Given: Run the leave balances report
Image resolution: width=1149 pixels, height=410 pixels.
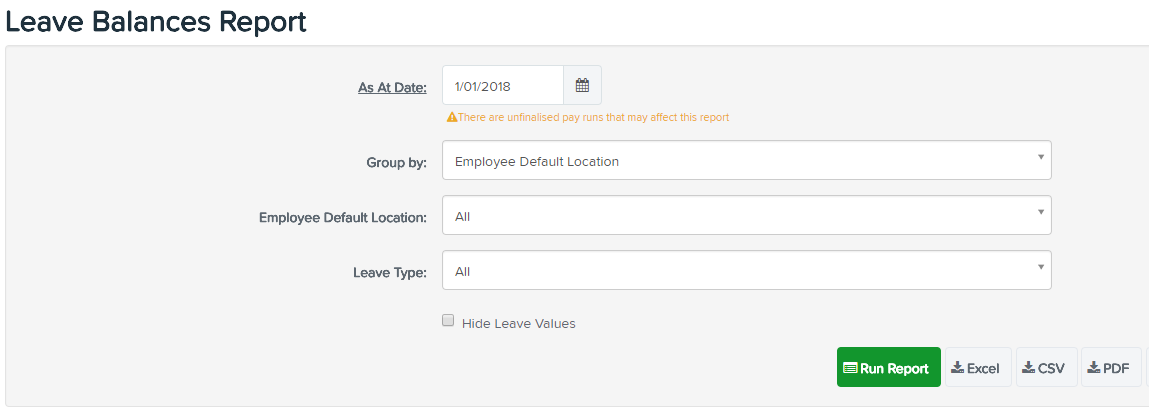Looking at the screenshot, I should 889,368.
